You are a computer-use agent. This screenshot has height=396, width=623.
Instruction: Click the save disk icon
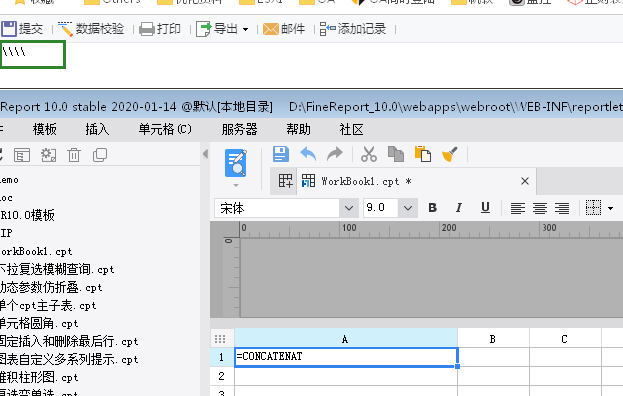coord(281,154)
